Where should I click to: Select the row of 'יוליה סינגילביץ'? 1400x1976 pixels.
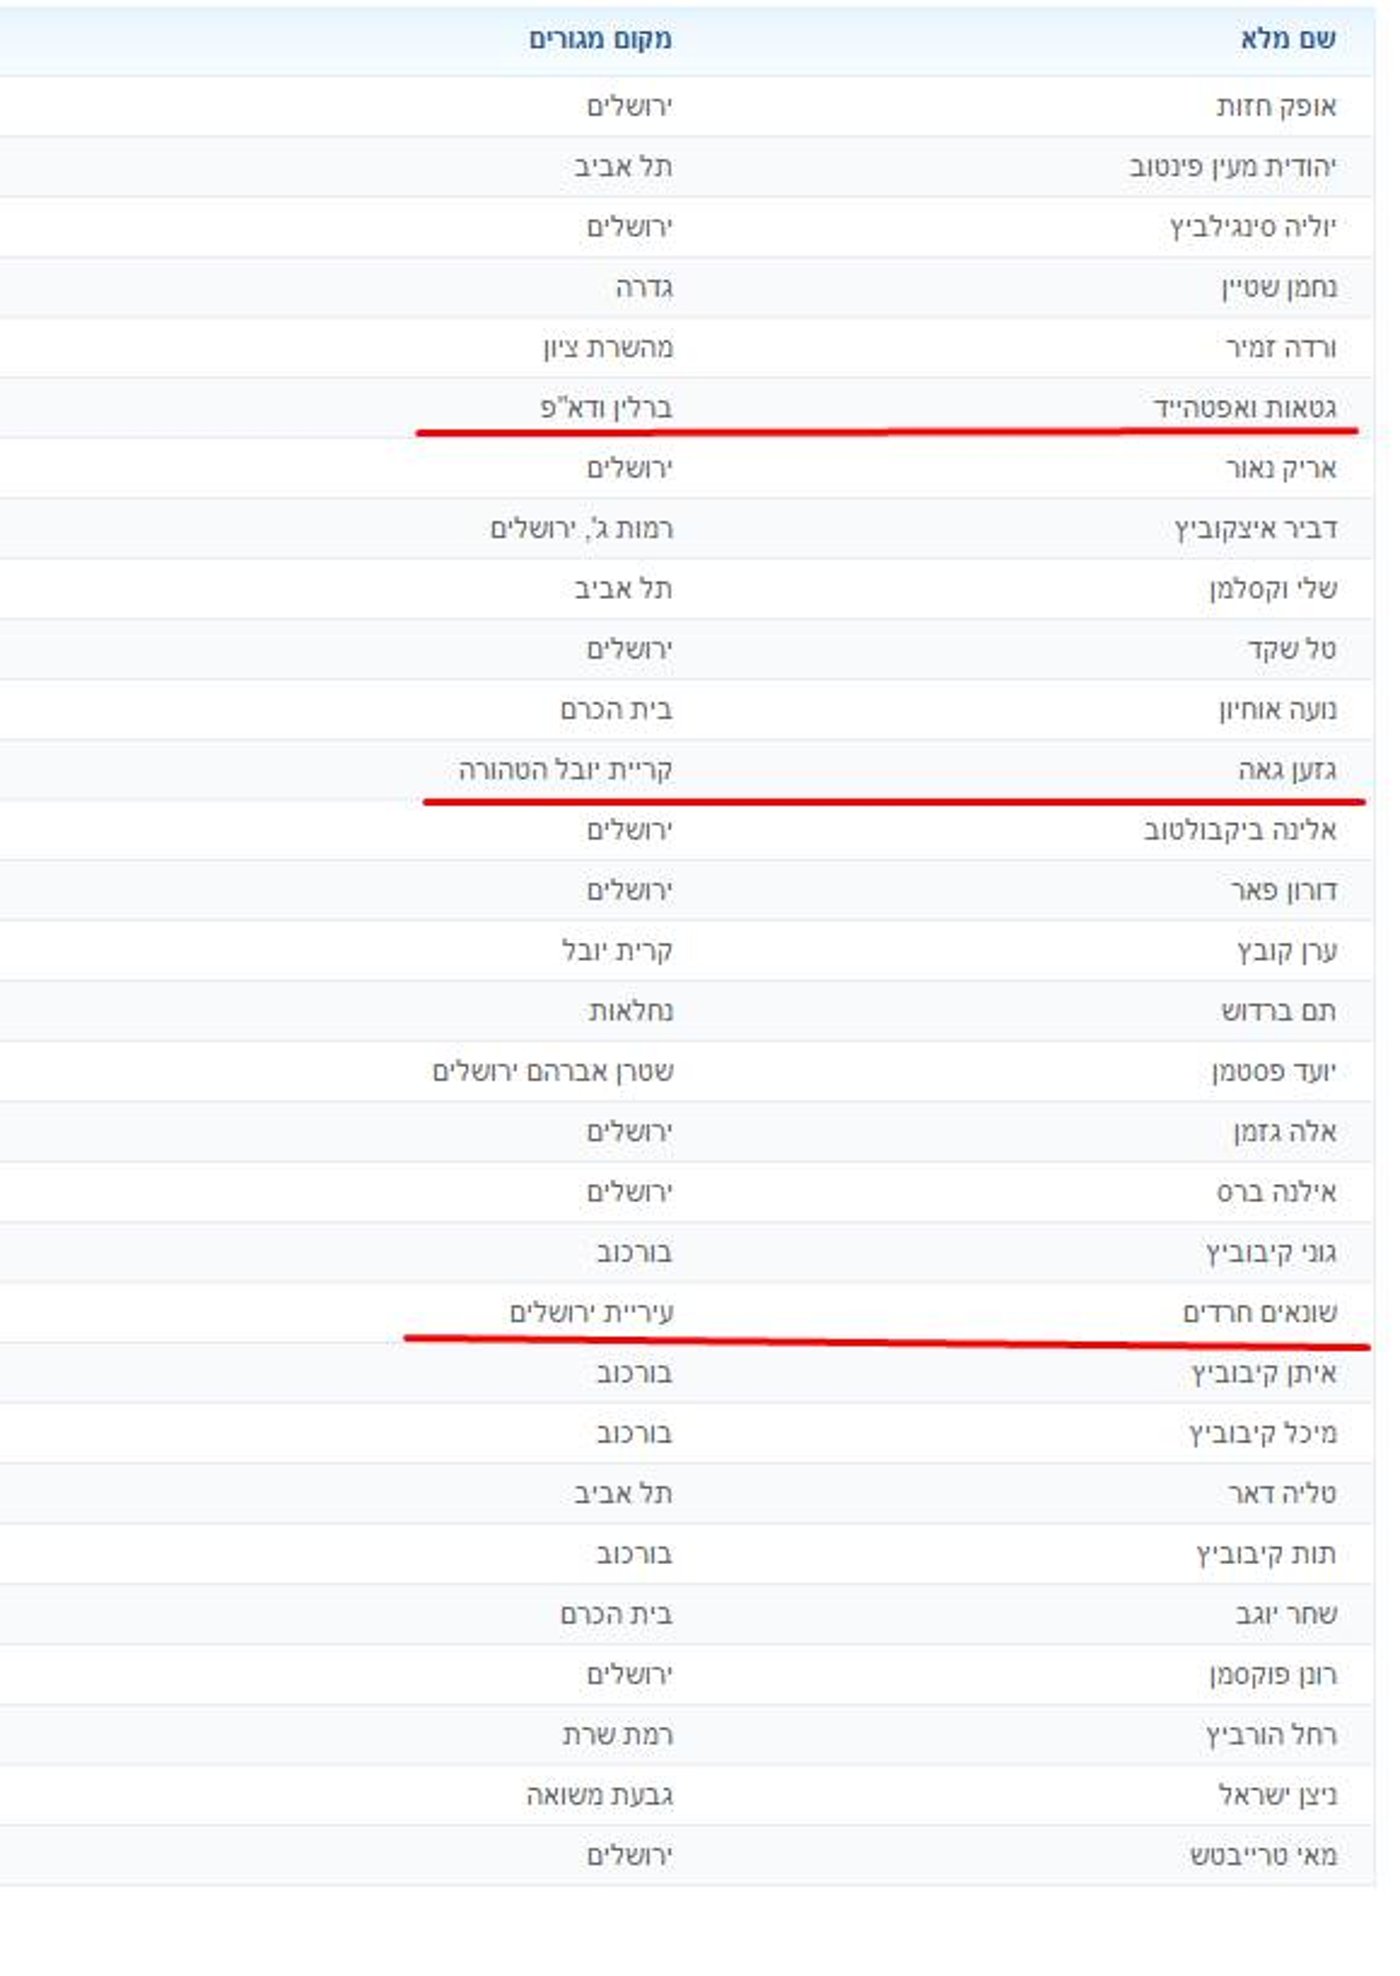pos(1253,227)
